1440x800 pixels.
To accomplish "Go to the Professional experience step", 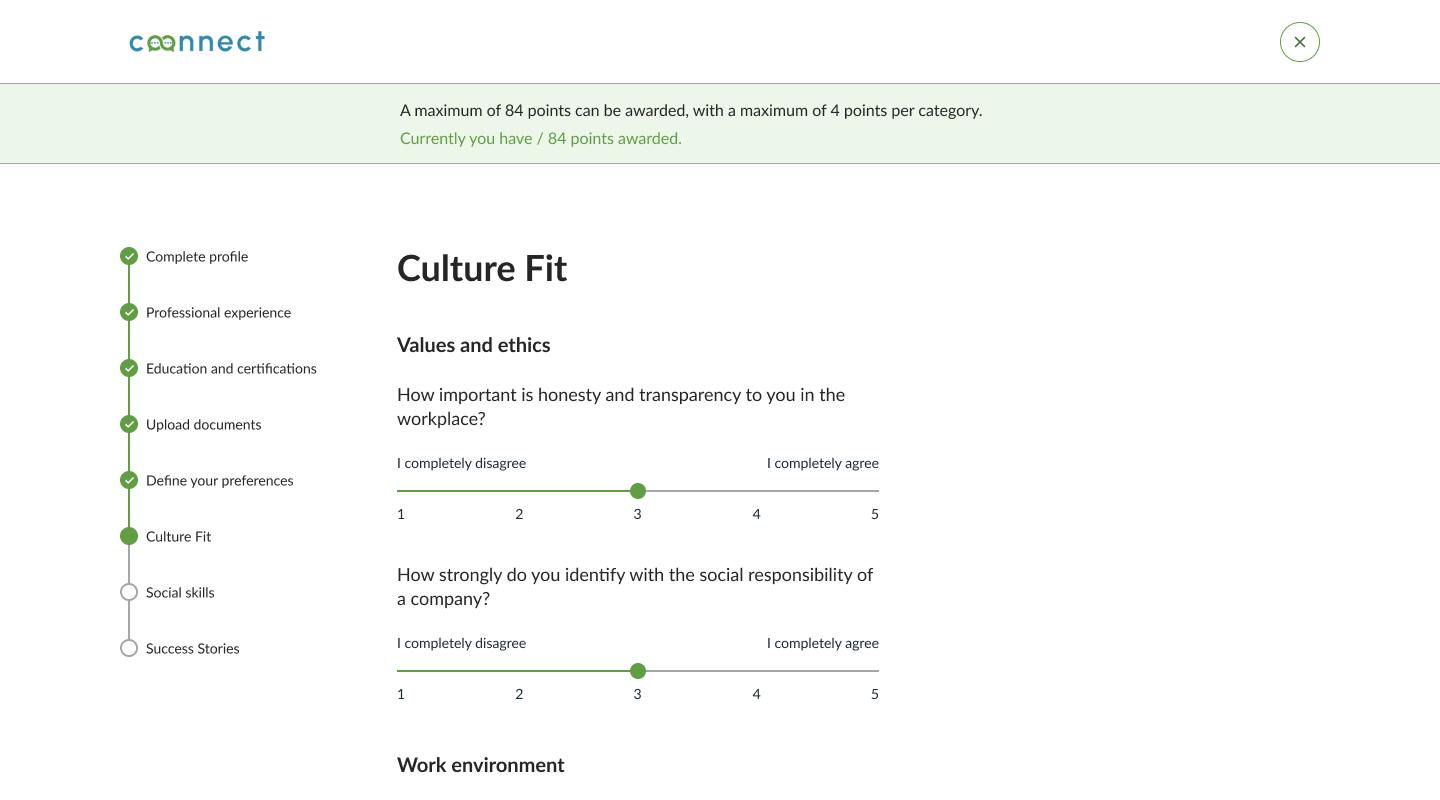I will [x=218, y=313].
